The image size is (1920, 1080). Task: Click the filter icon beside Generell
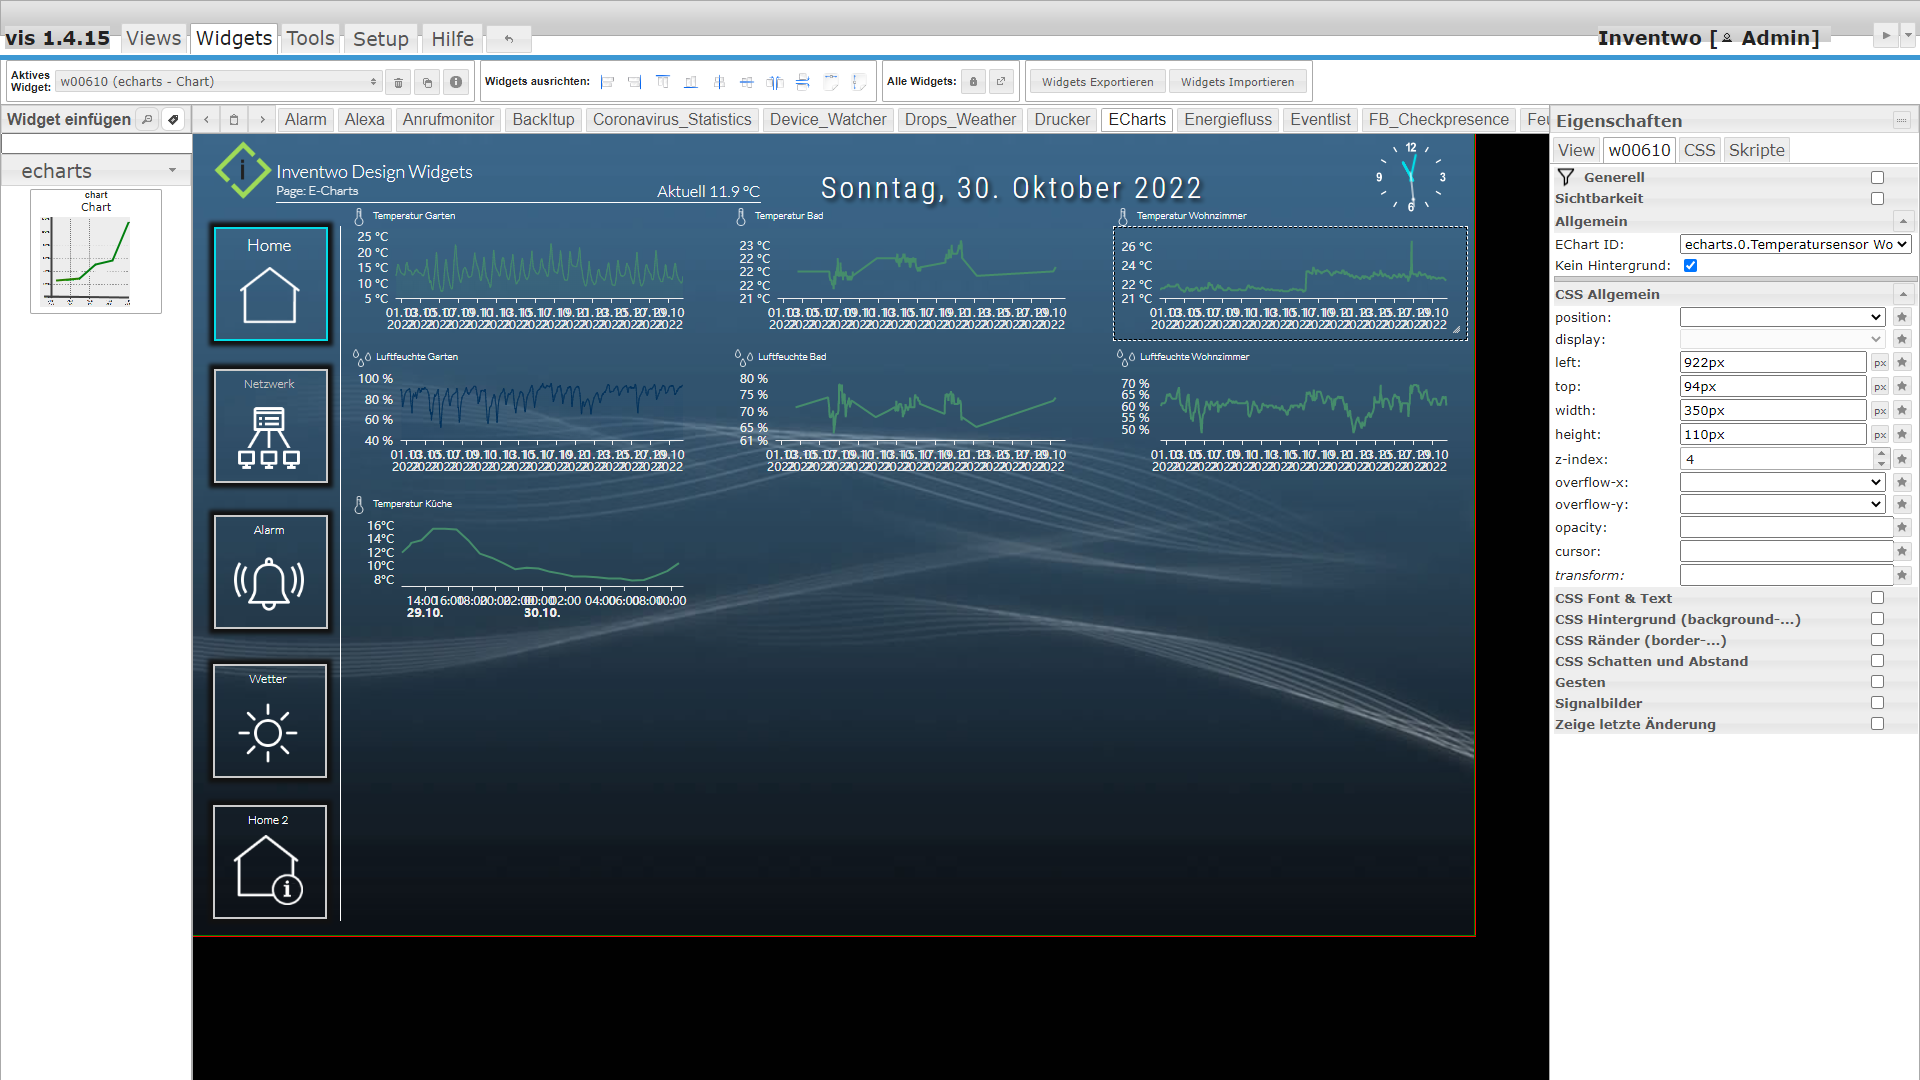click(1566, 177)
